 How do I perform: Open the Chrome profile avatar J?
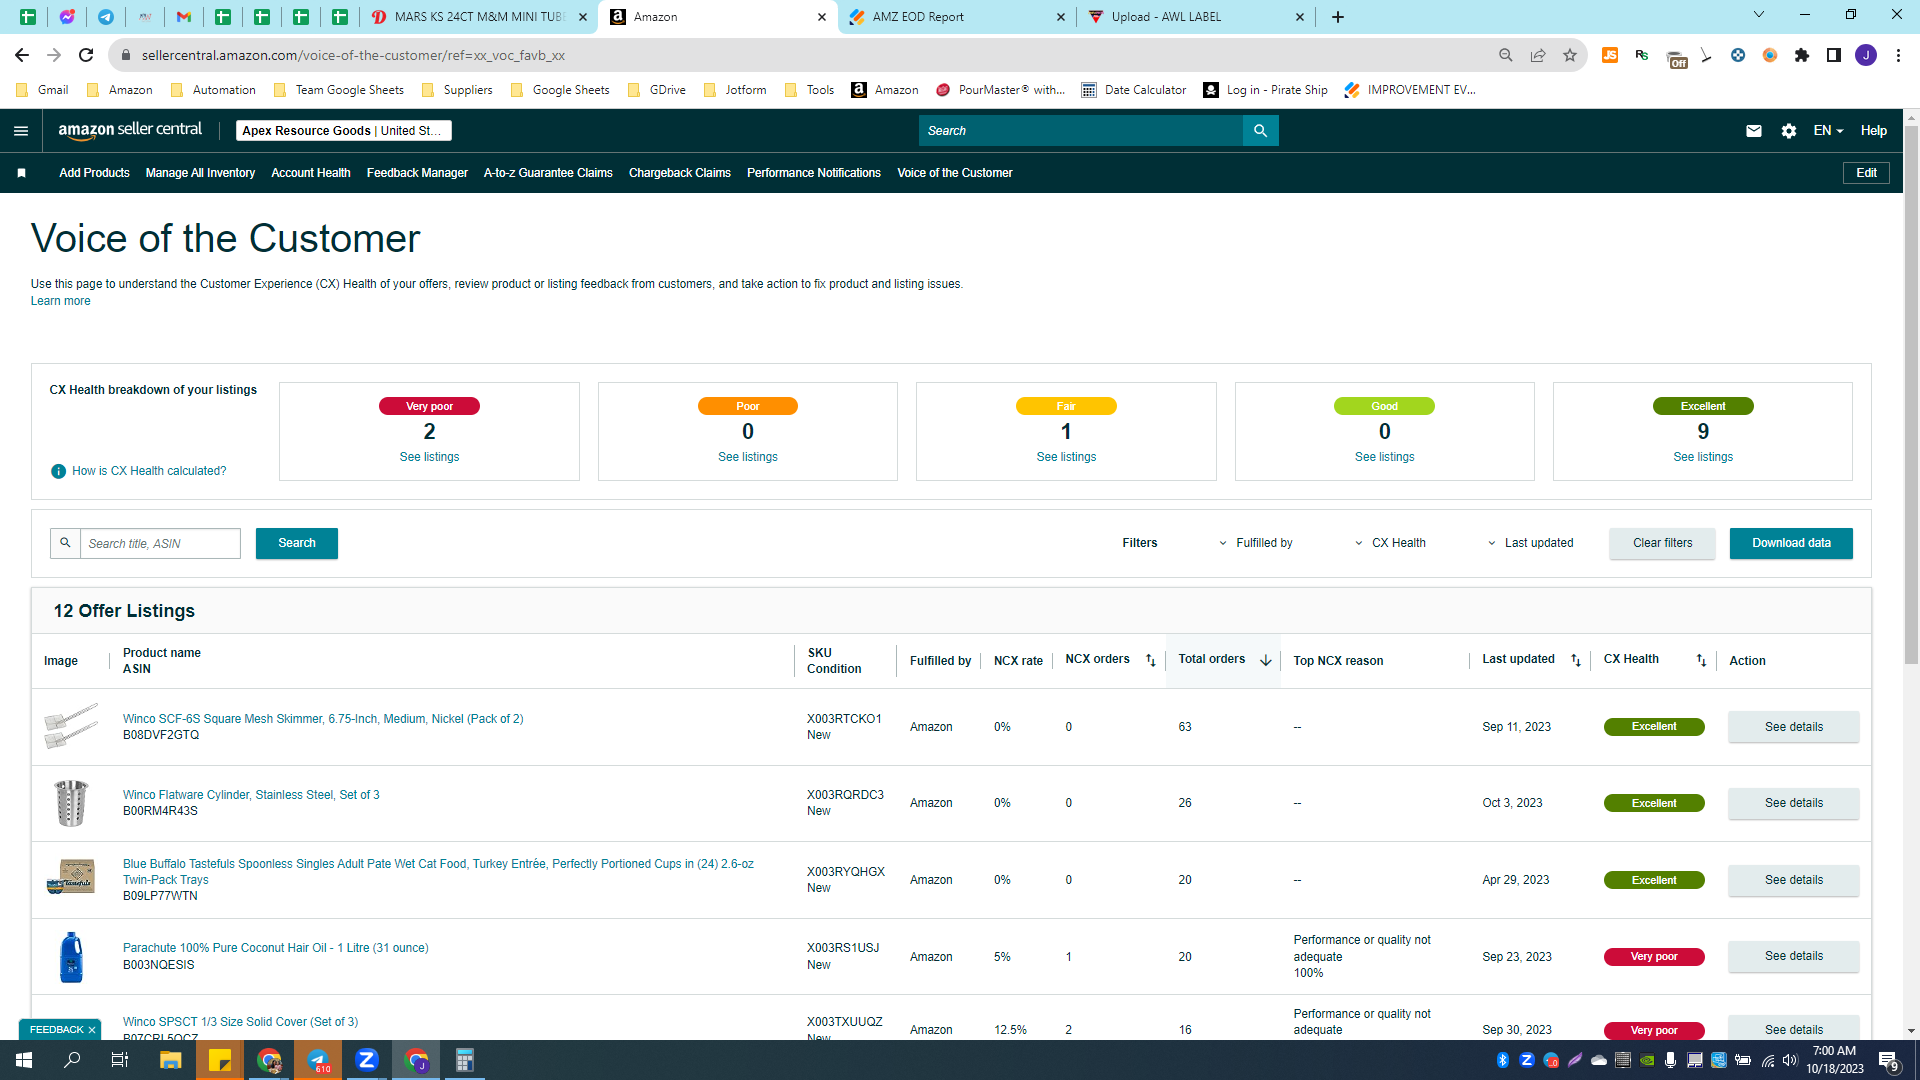(1866, 55)
